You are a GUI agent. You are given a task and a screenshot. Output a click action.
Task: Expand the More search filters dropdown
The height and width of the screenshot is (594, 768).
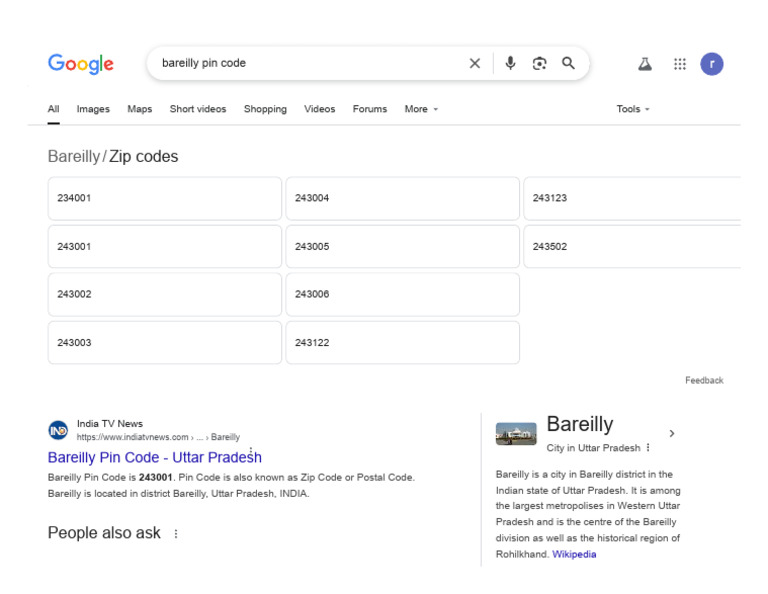pyautogui.click(x=421, y=109)
